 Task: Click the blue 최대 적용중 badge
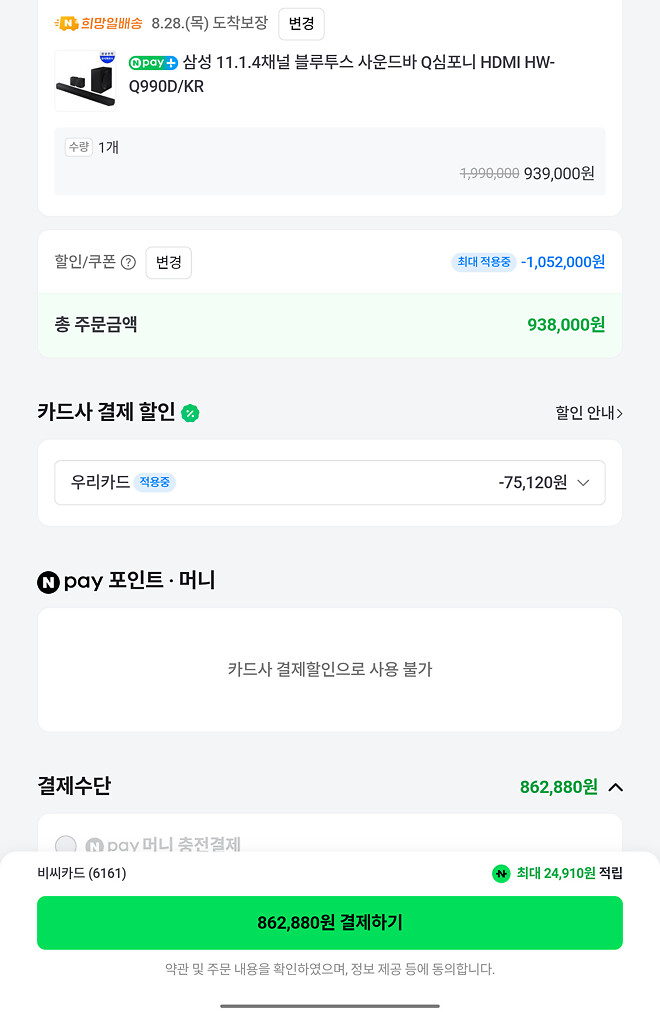tap(484, 262)
